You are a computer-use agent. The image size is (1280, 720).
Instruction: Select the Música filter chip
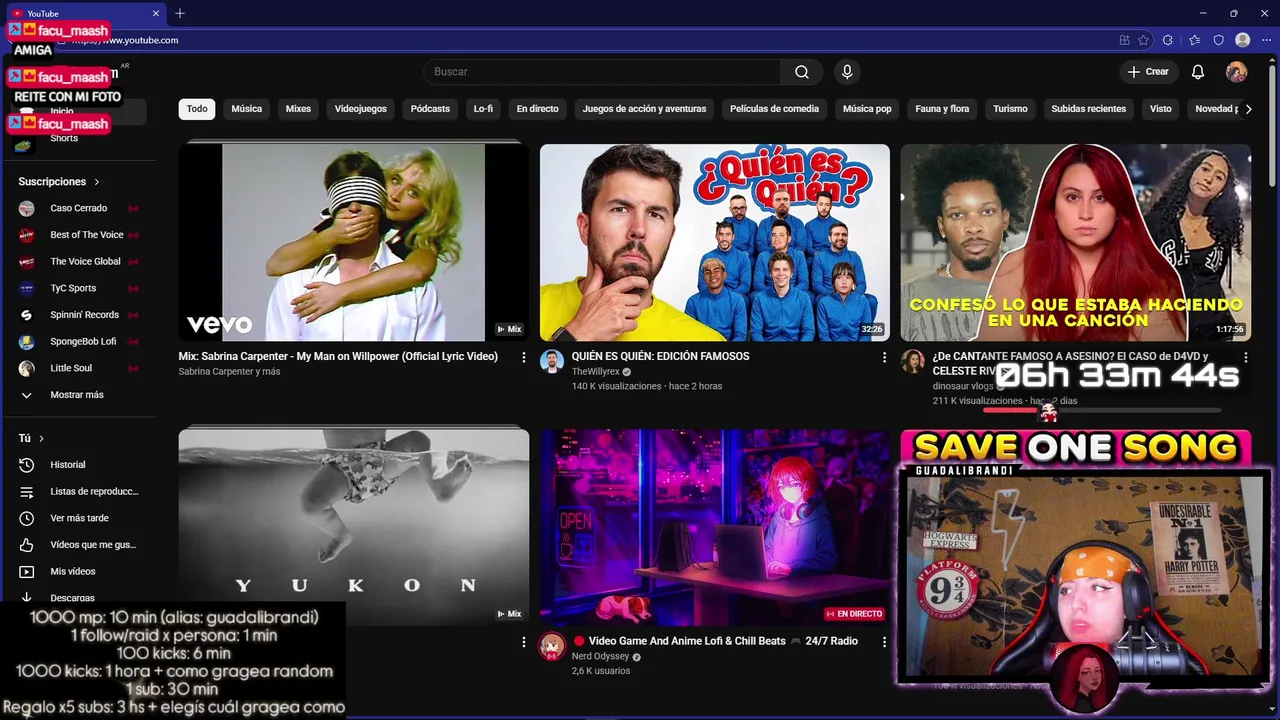(246, 109)
